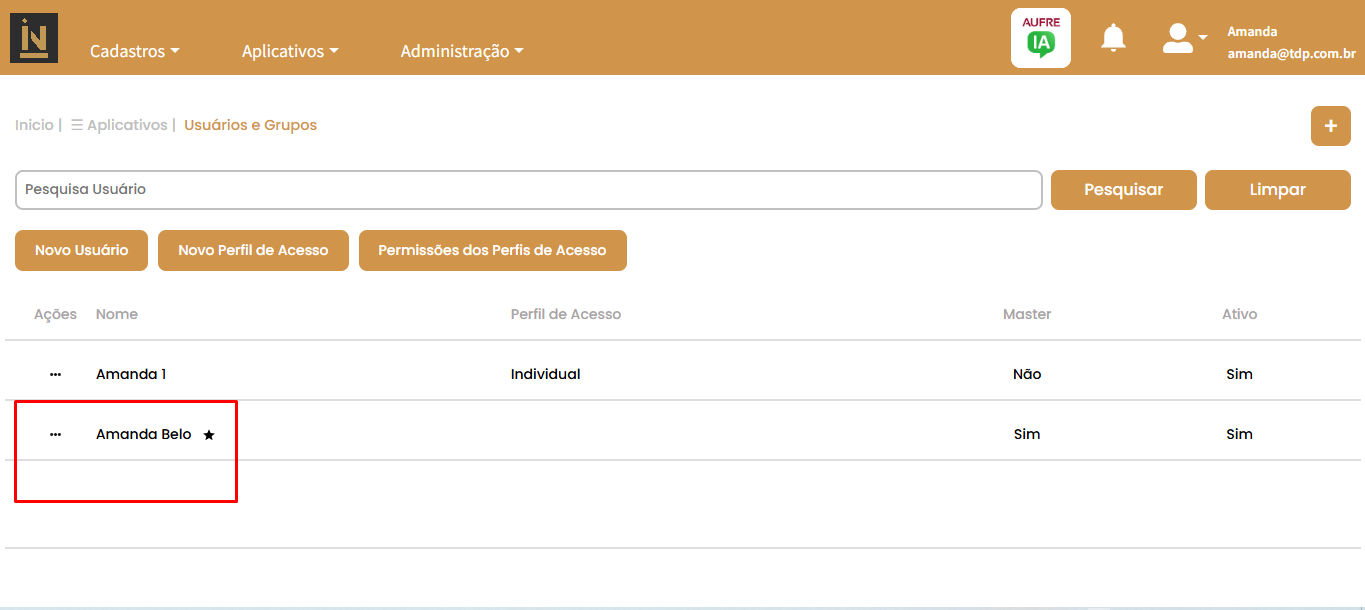Open the notifications bell

1112,38
